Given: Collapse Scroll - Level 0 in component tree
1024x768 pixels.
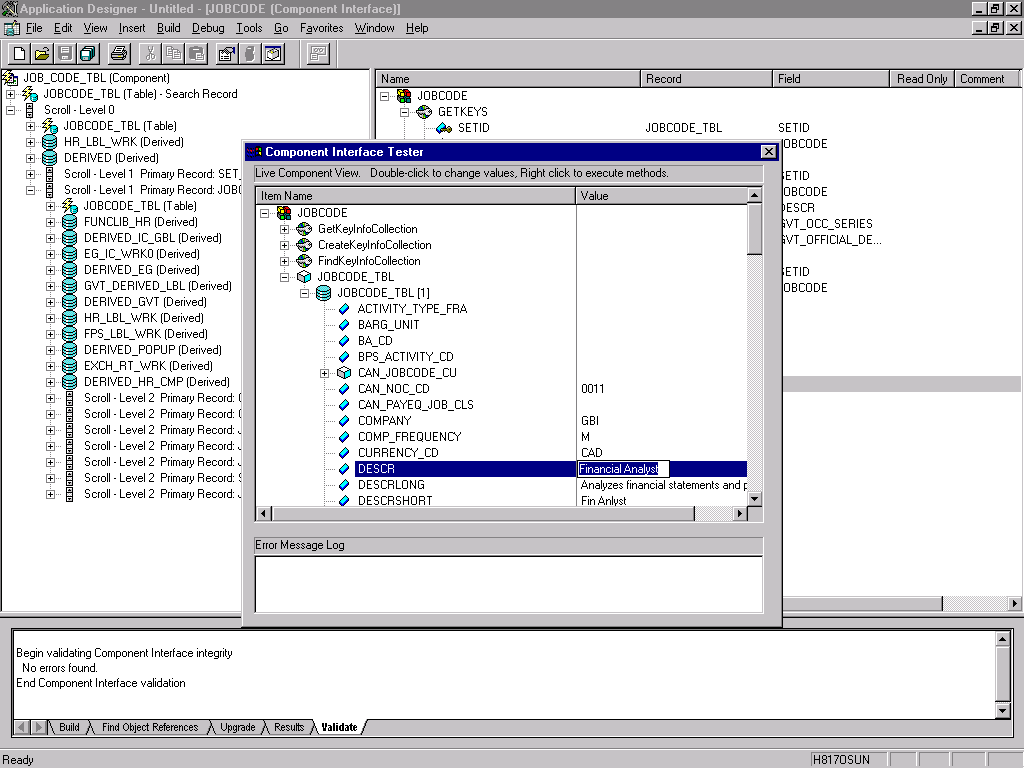Looking at the screenshot, I should (10, 110).
